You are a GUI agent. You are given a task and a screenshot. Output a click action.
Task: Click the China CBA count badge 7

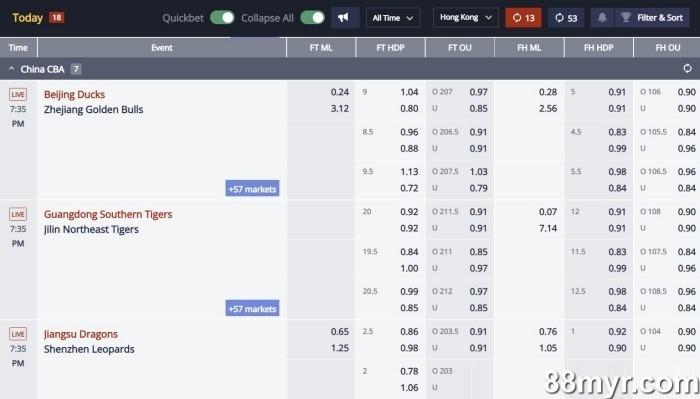(76, 69)
